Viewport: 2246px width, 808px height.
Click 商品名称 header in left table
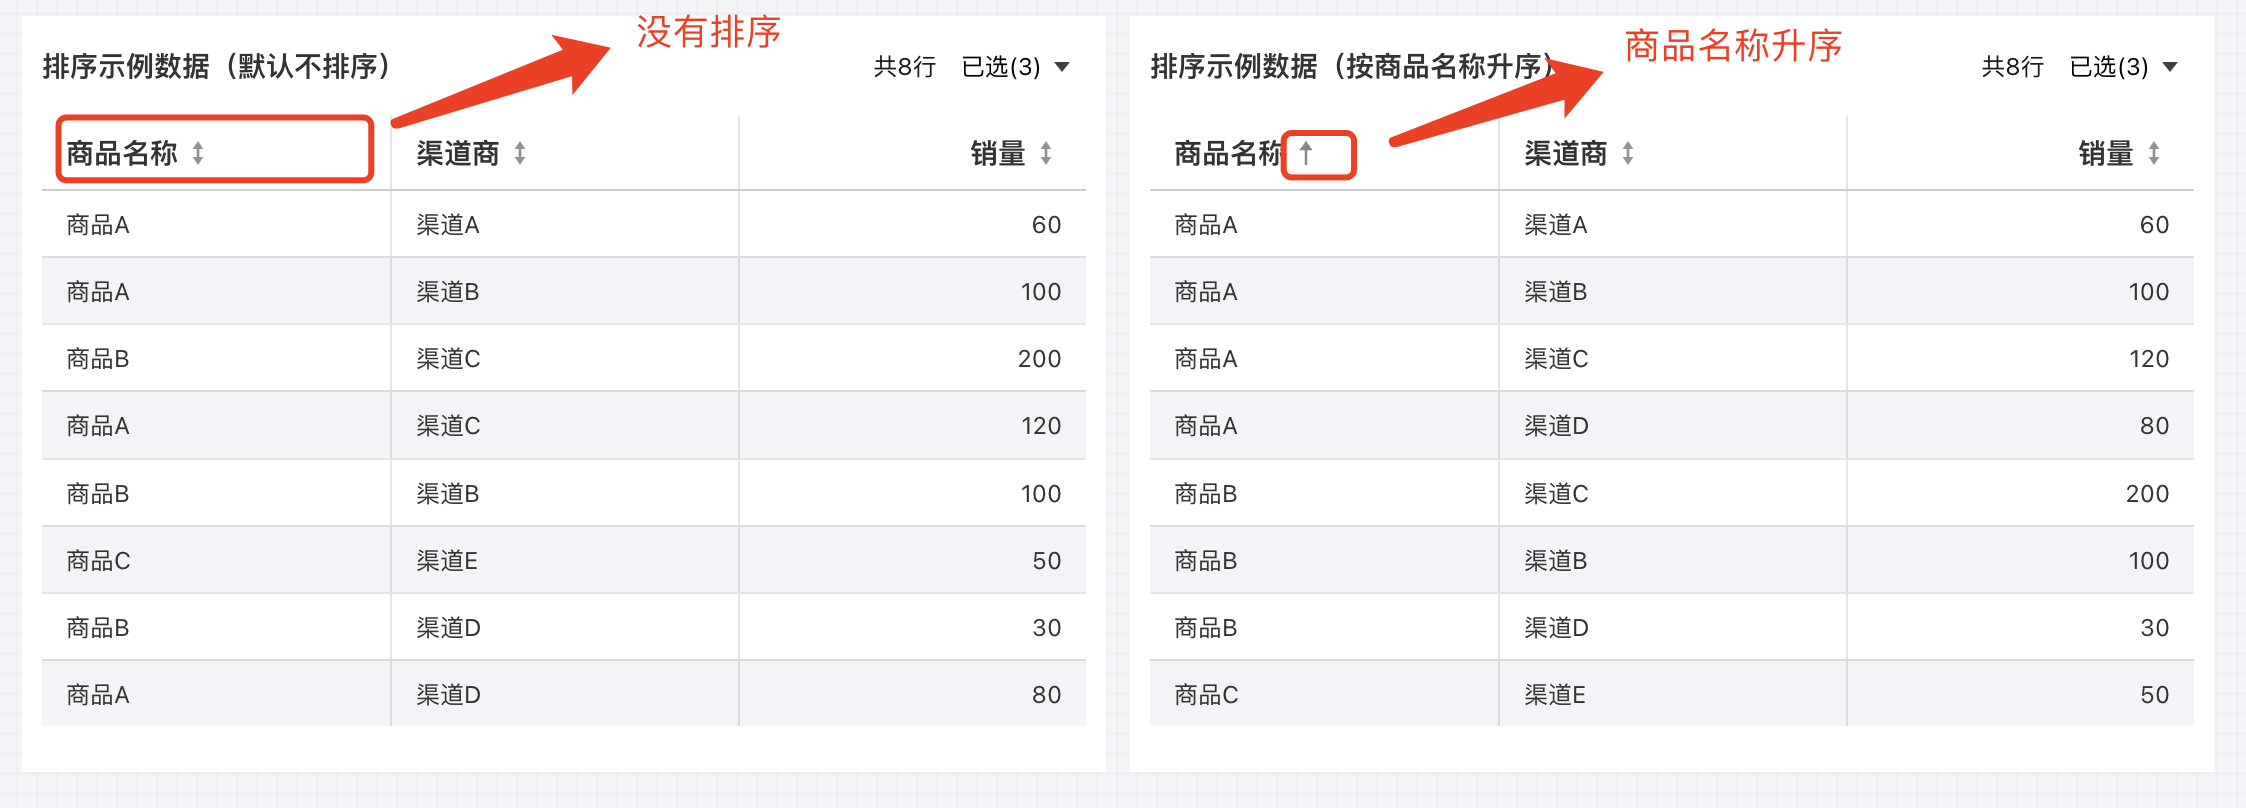[x=122, y=153]
